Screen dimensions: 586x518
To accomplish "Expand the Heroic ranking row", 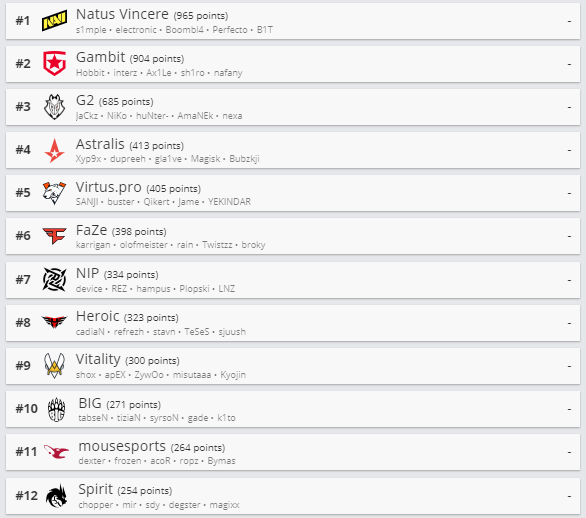I will (x=293, y=323).
